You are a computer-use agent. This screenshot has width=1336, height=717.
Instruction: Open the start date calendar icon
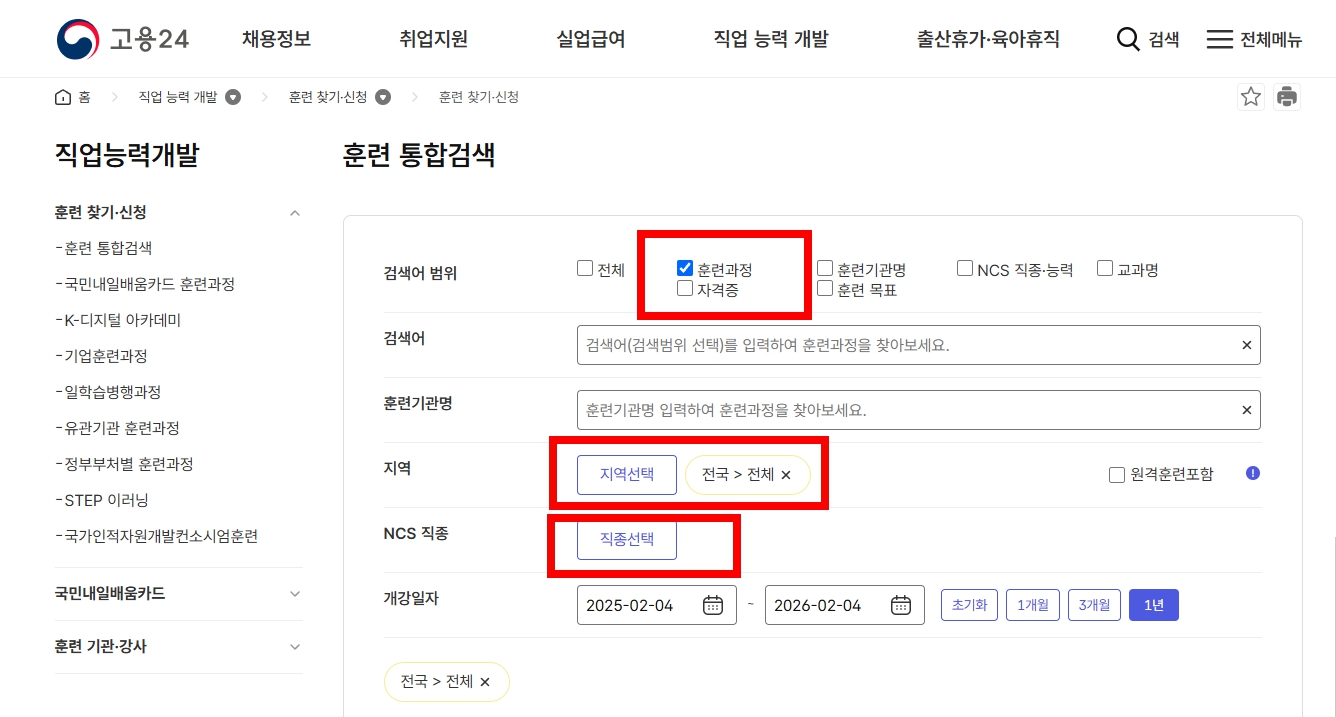(712, 604)
